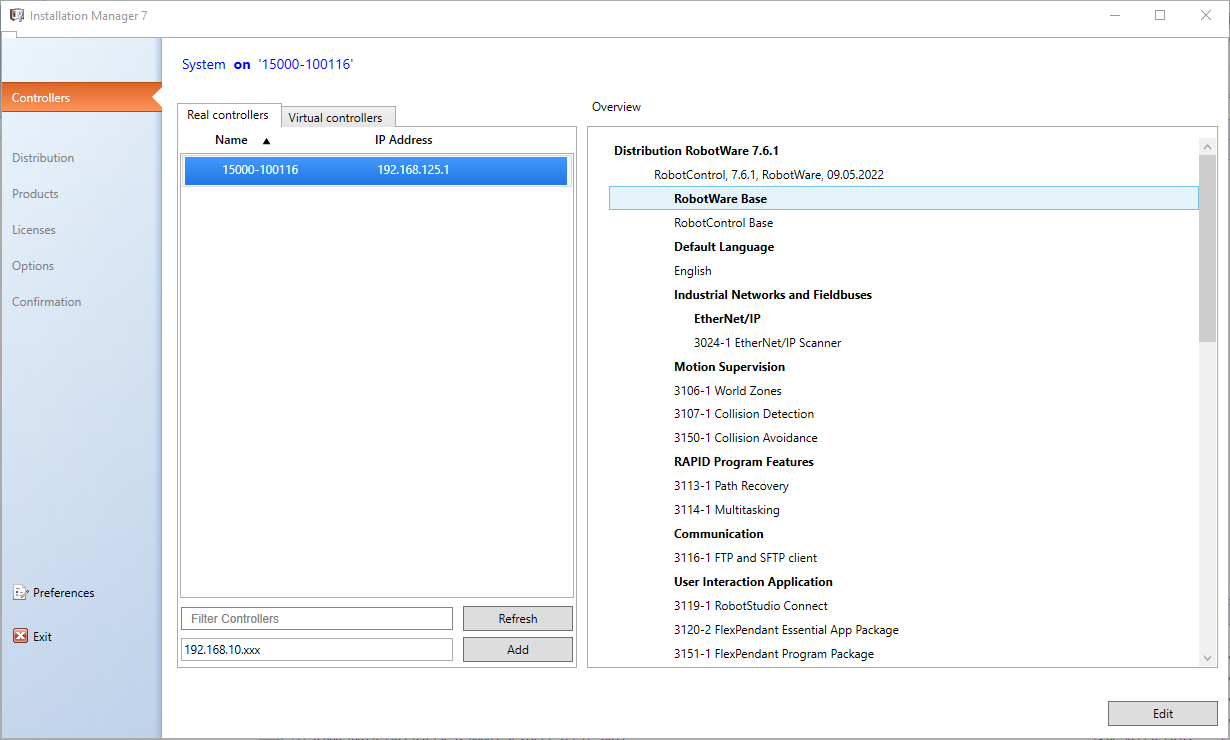The width and height of the screenshot is (1230, 740).
Task: Maximize the Installation Manager window
Action: coord(1160,15)
